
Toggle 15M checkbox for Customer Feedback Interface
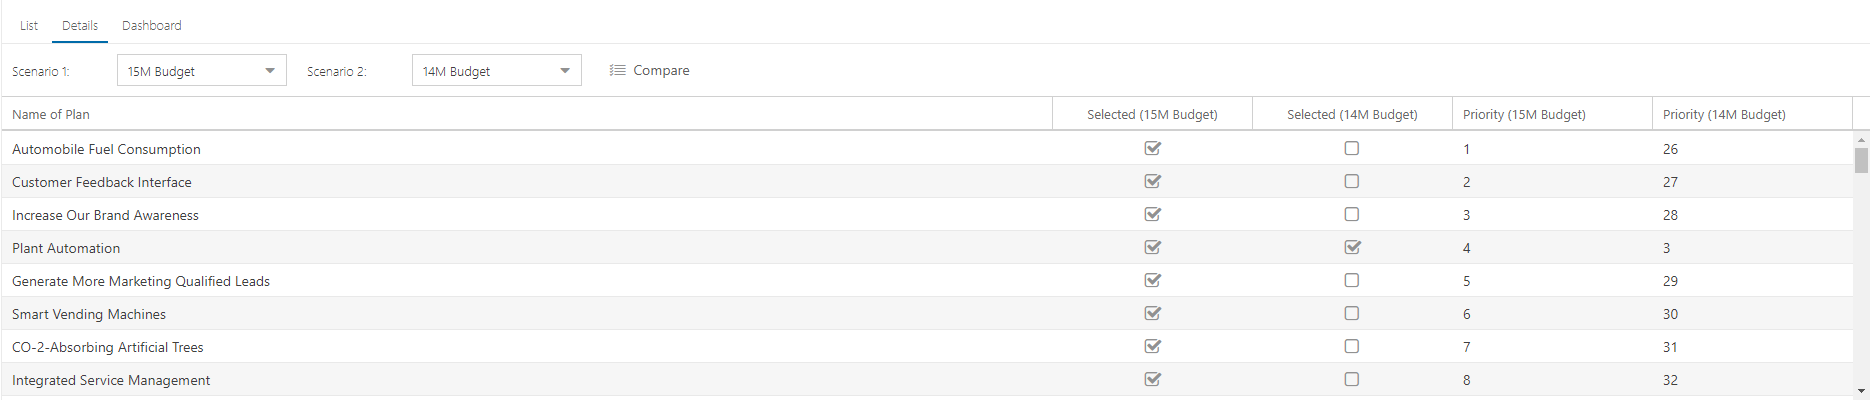click(1152, 181)
